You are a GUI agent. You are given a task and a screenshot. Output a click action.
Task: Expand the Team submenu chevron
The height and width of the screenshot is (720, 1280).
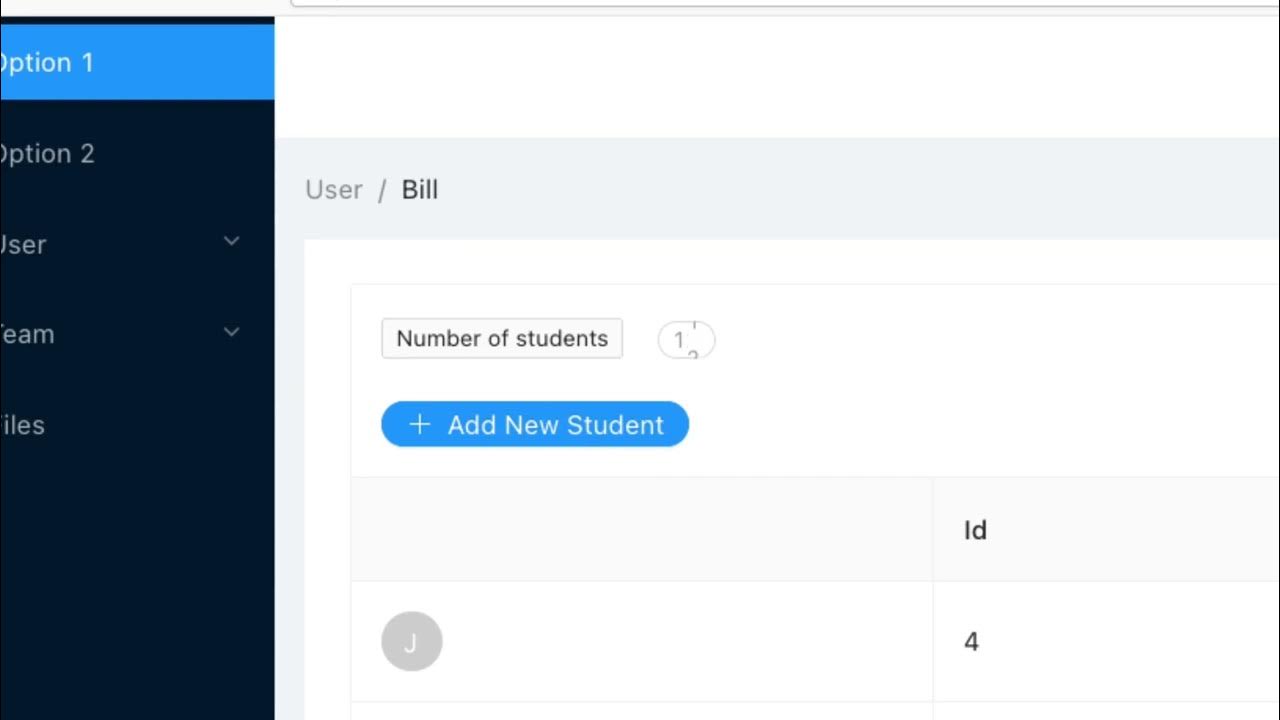pyautogui.click(x=232, y=332)
